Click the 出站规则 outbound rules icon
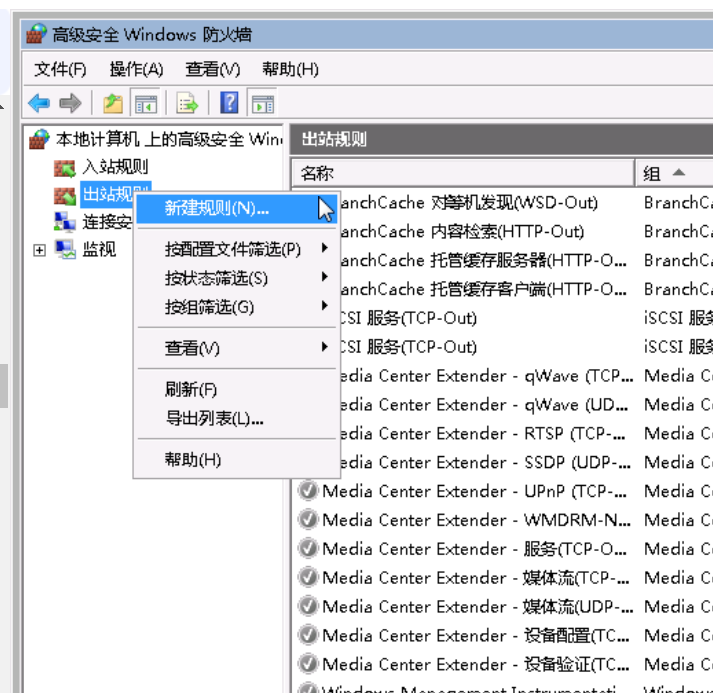The width and height of the screenshot is (713, 693). (65, 196)
